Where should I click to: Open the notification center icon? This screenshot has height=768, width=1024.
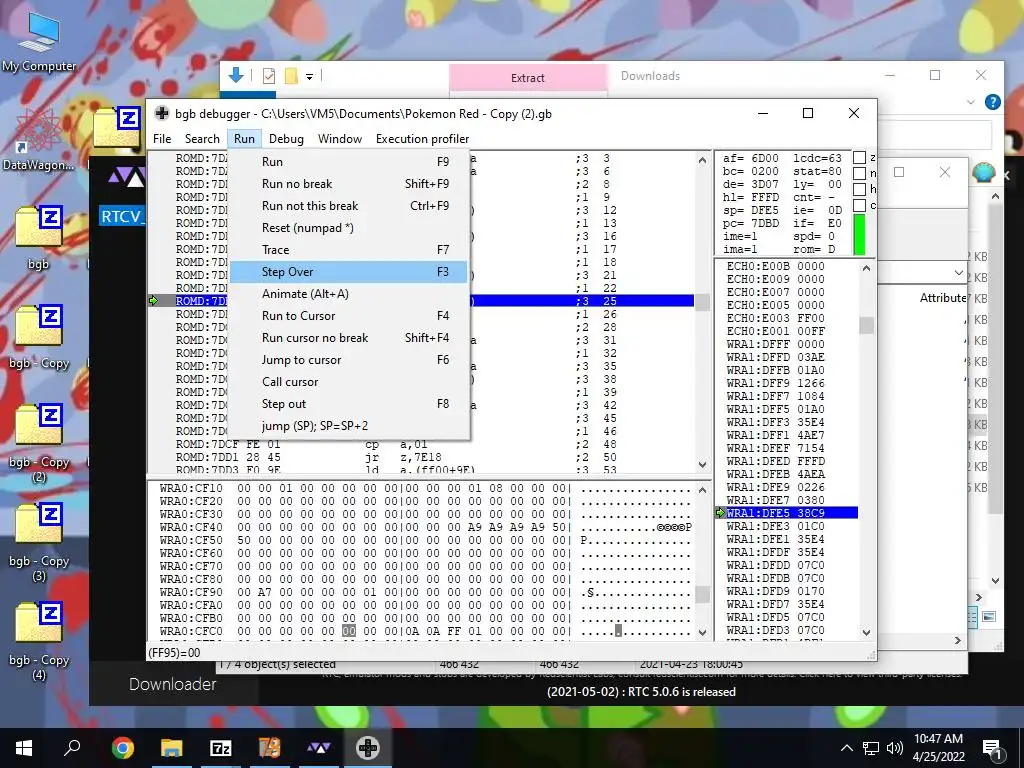click(x=993, y=748)
